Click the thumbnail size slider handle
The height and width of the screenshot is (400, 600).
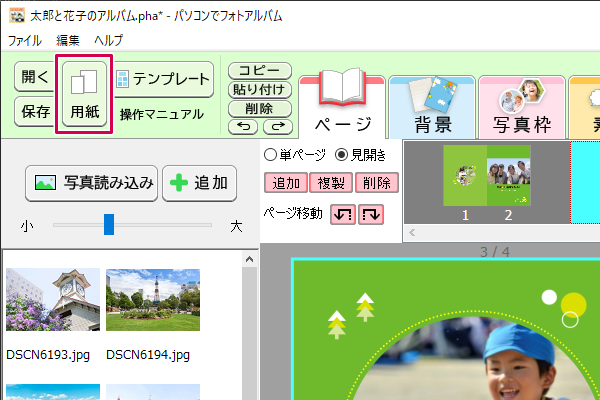109,224
